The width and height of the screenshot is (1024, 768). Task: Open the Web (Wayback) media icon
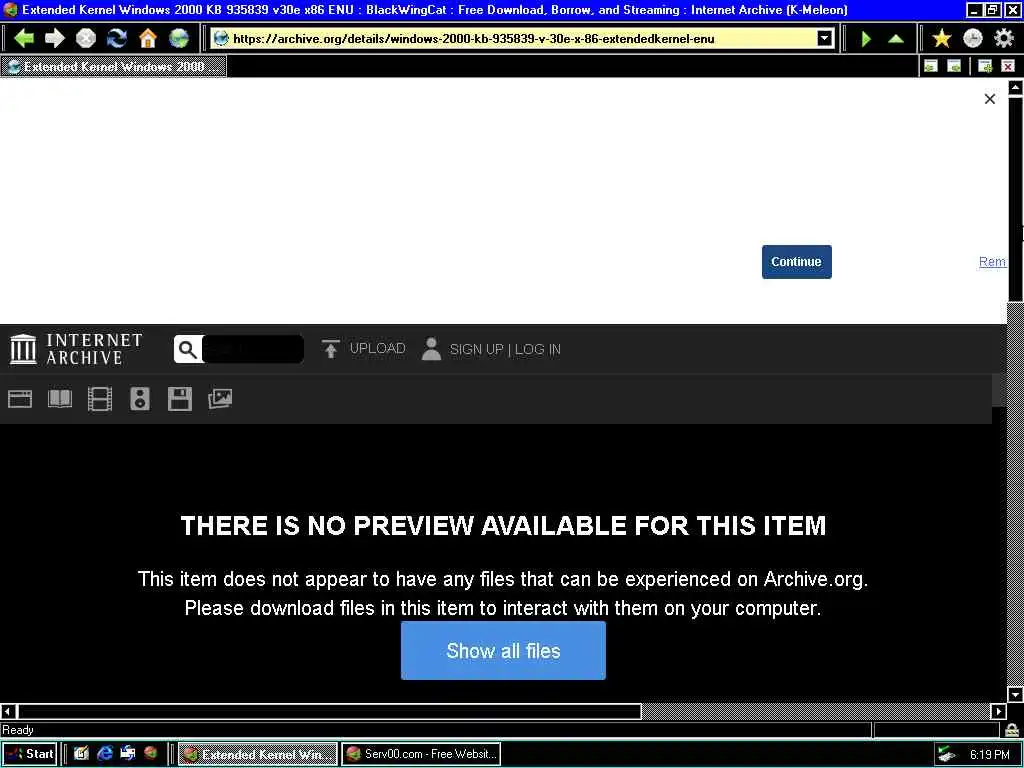pyautogui.click(x=20, y=398)
